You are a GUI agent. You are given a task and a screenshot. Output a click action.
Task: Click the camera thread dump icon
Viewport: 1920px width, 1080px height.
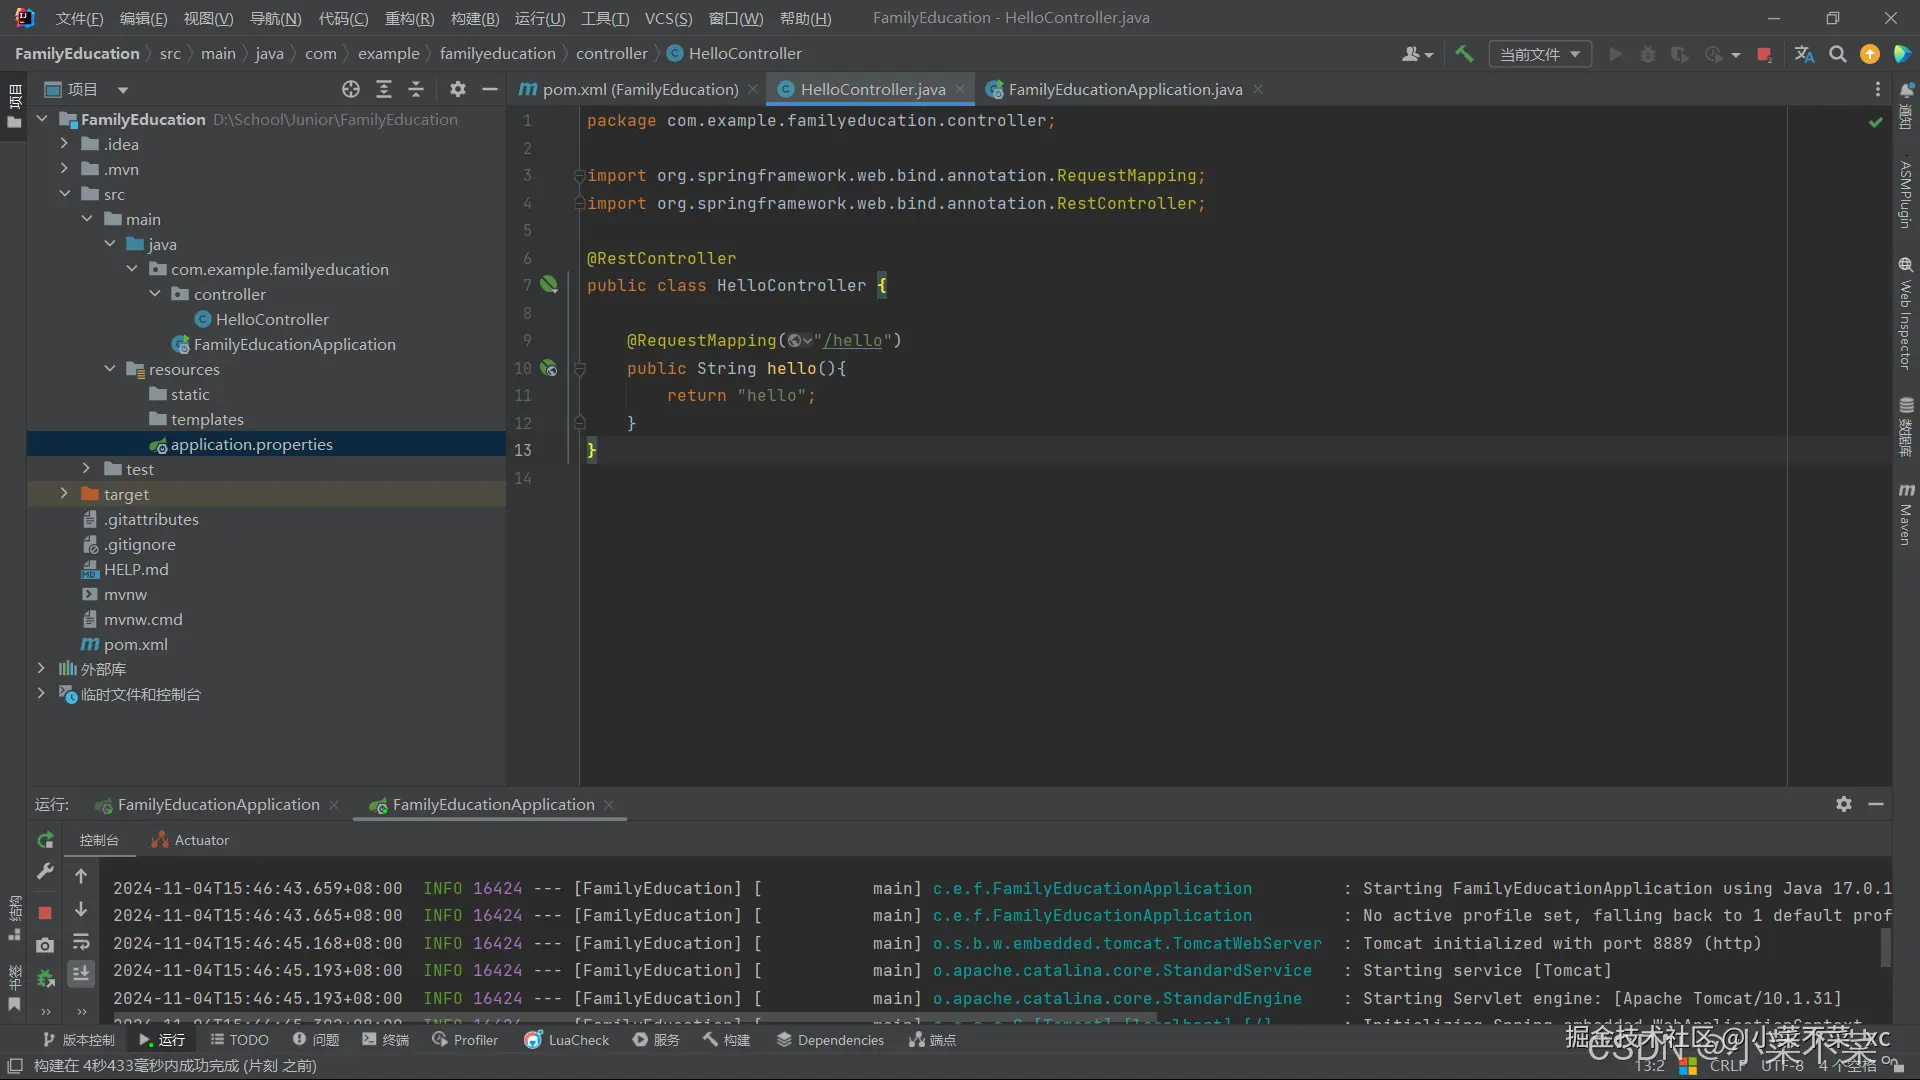point(45,945)
